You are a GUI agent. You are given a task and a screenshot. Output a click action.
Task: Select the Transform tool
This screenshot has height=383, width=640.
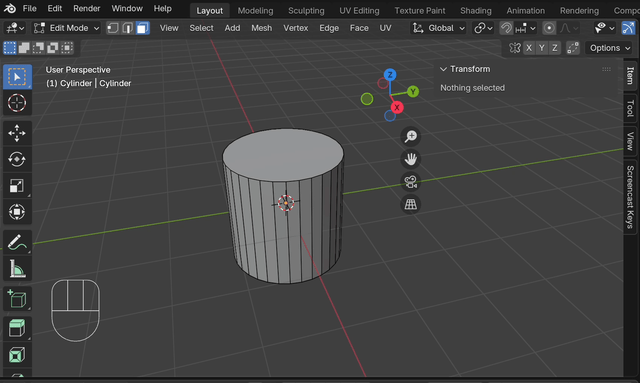coord(17,212)
